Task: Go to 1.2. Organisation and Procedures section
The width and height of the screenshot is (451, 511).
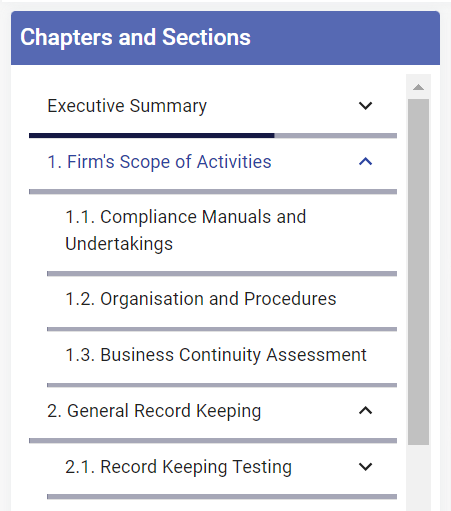Action: click(201, 299)
